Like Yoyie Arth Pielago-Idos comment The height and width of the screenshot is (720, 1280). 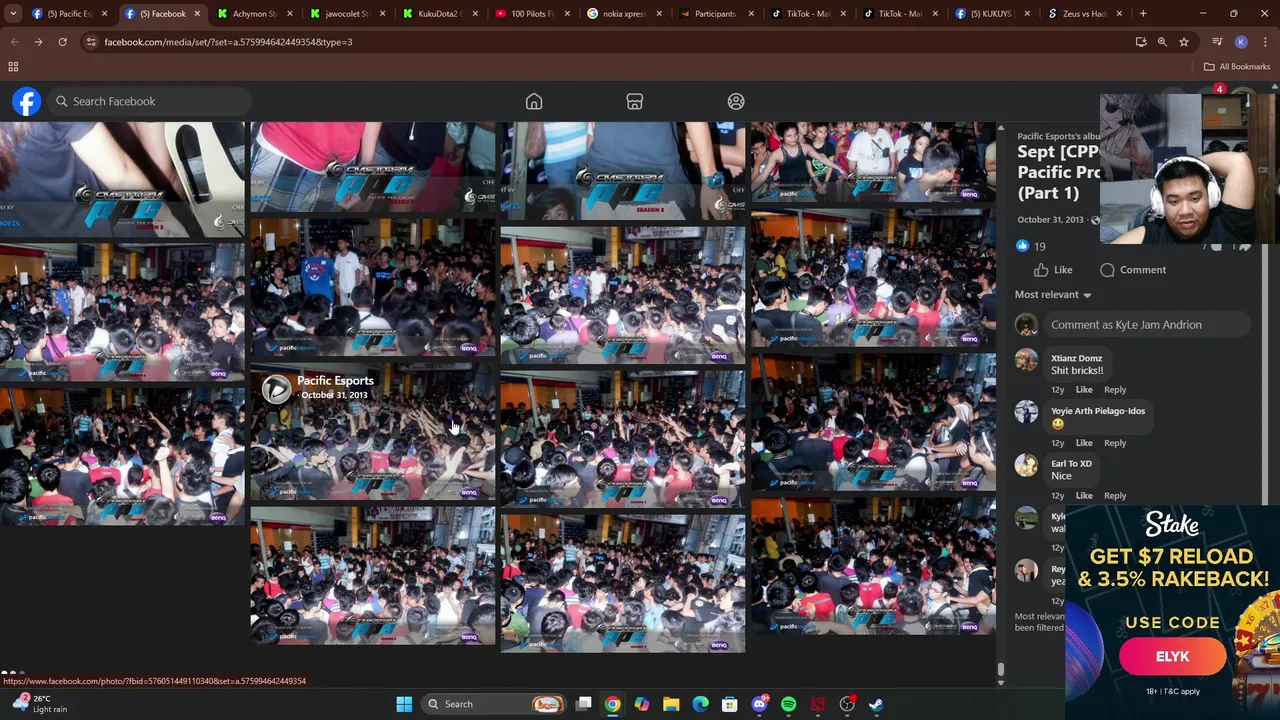pyautogui.click(x=1084, y=443)
